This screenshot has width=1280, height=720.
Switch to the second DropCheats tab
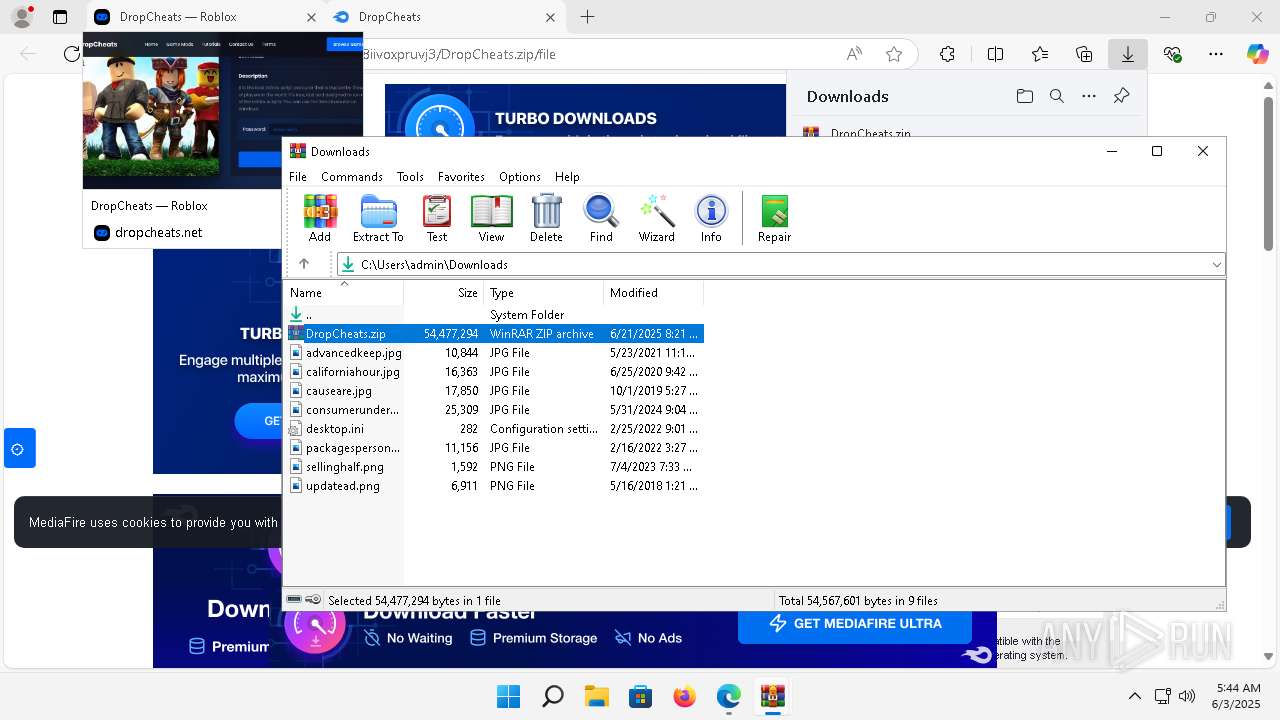point(445,17)
